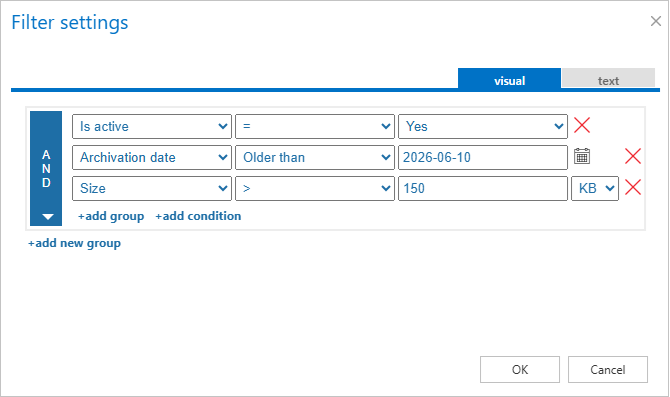Screen dimensions: 670x397
Task: Open the calendar date picker
Action: point(582,156)
